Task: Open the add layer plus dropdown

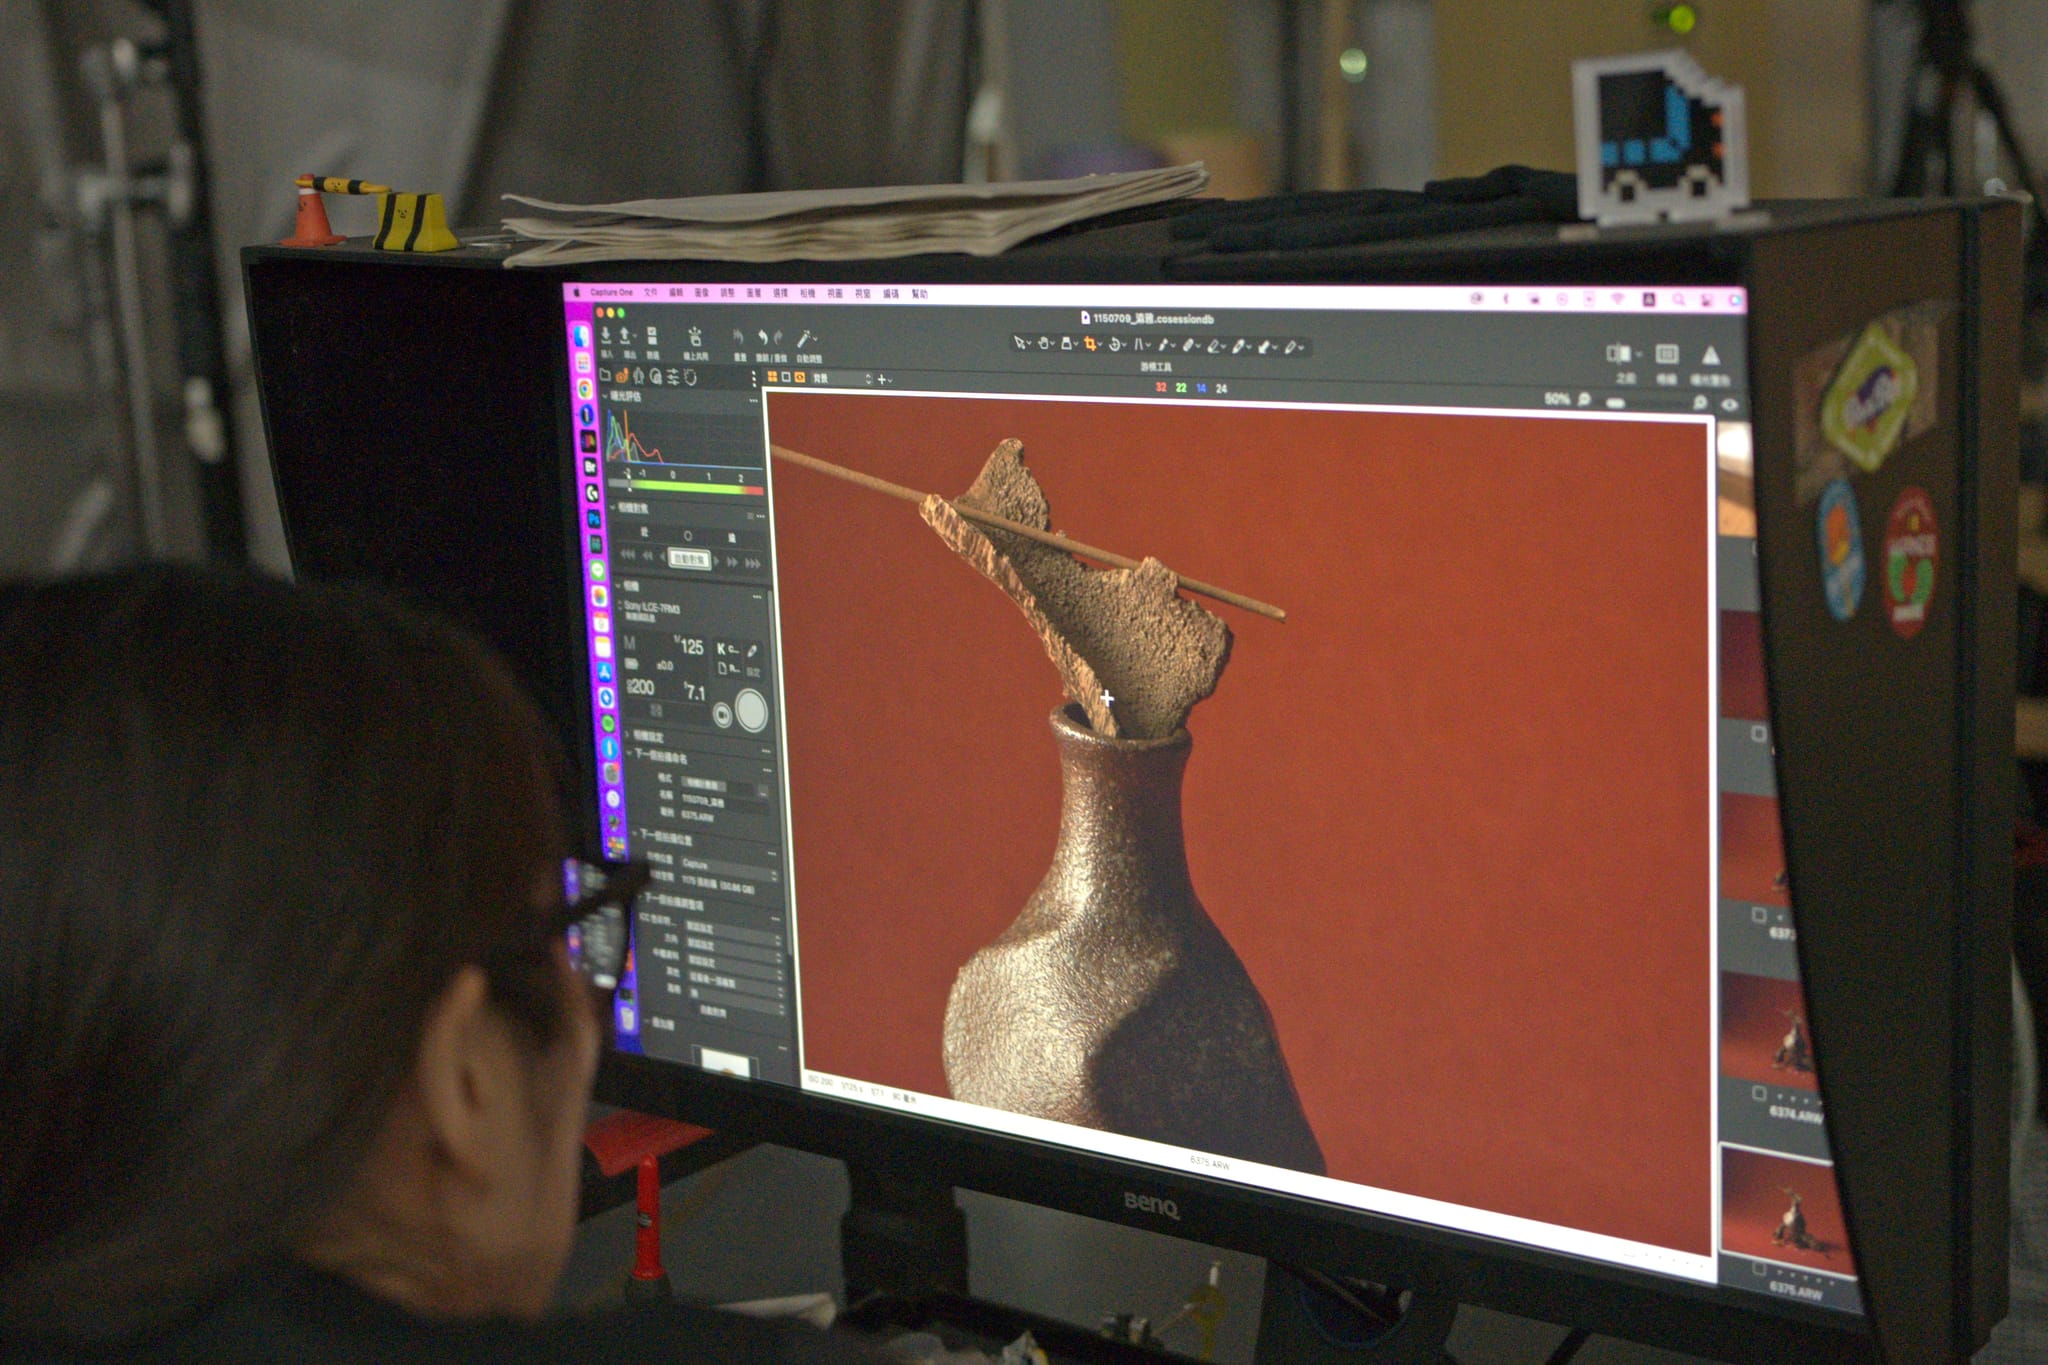Action: (x=884, y=380)
